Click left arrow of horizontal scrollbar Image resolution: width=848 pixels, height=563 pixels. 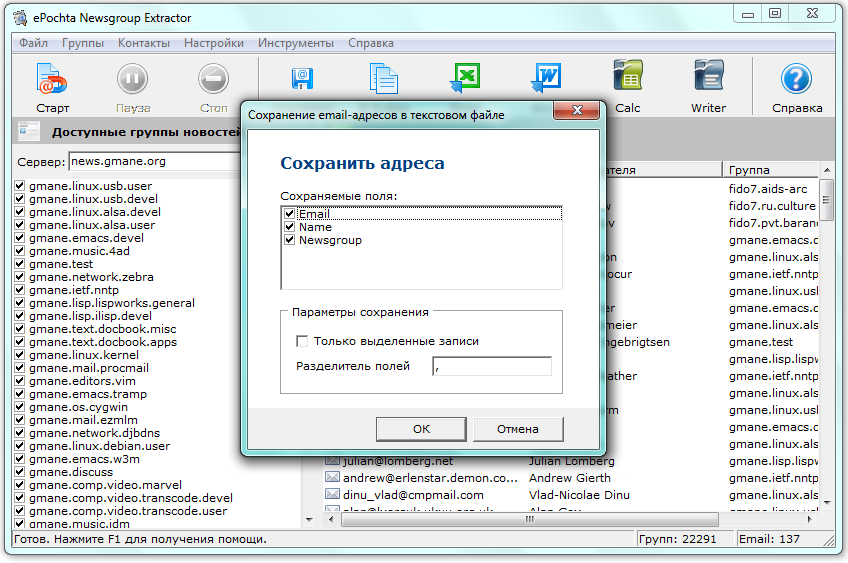[x=331, y=520]
